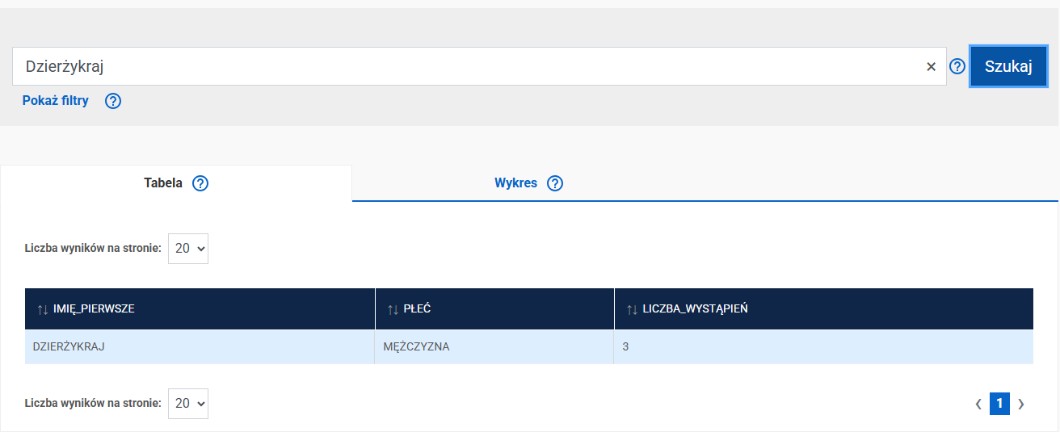
Task: Click the Szukaj search button
Action: click(1007, 67)
